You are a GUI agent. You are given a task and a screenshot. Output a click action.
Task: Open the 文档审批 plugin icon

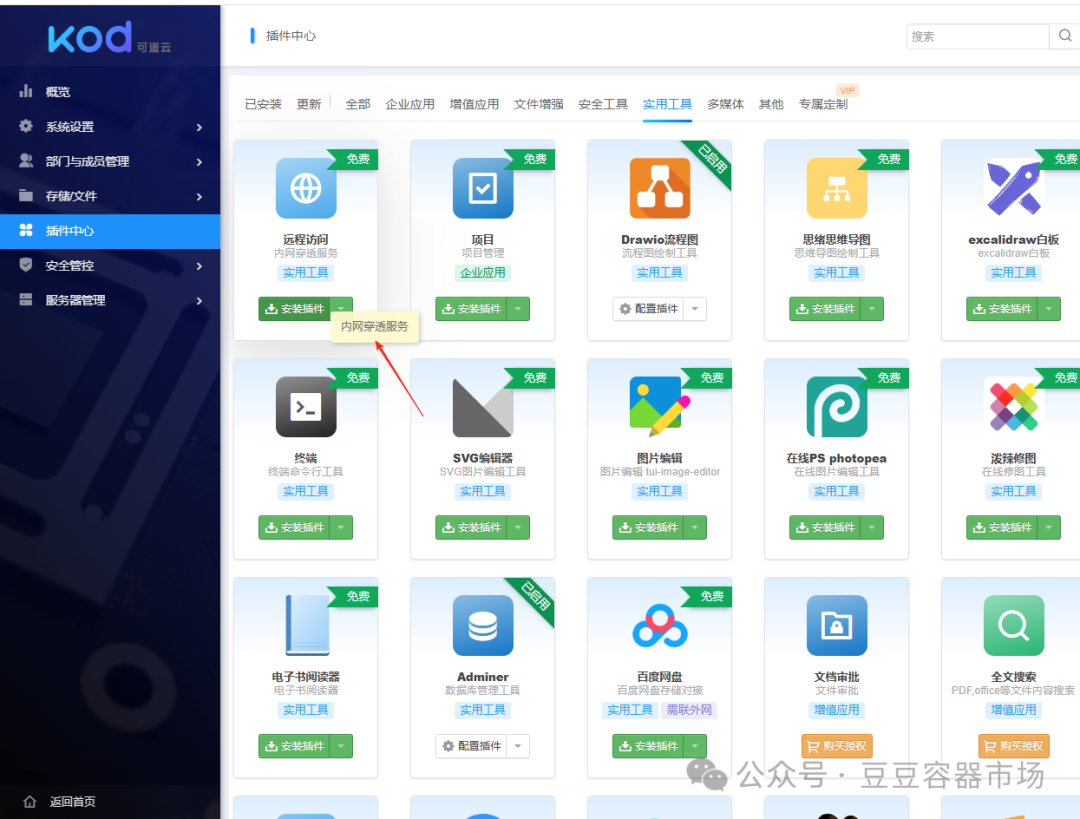click(837, 625)
